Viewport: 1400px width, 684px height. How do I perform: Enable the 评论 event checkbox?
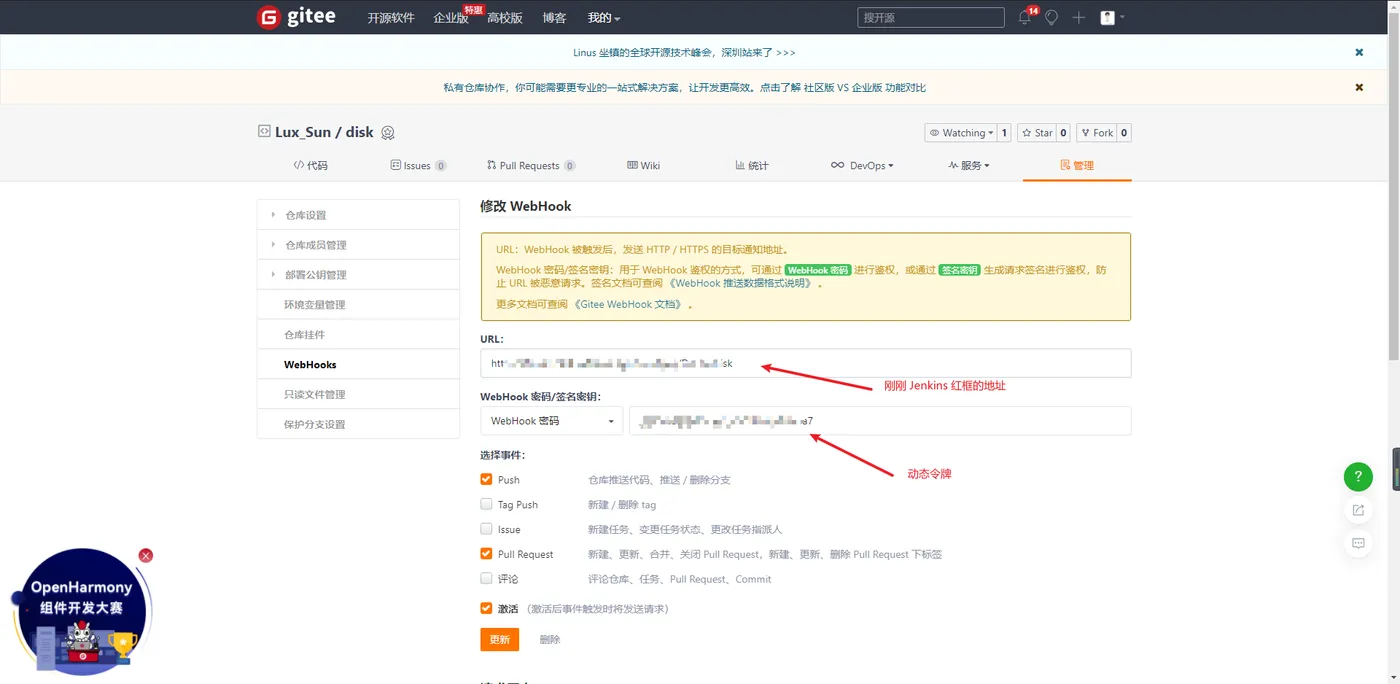pos(486,578)
